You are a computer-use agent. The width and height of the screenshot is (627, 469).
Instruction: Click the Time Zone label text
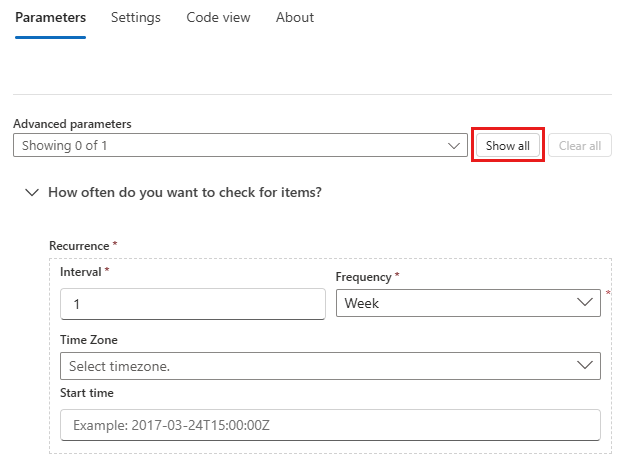(89, 340)
